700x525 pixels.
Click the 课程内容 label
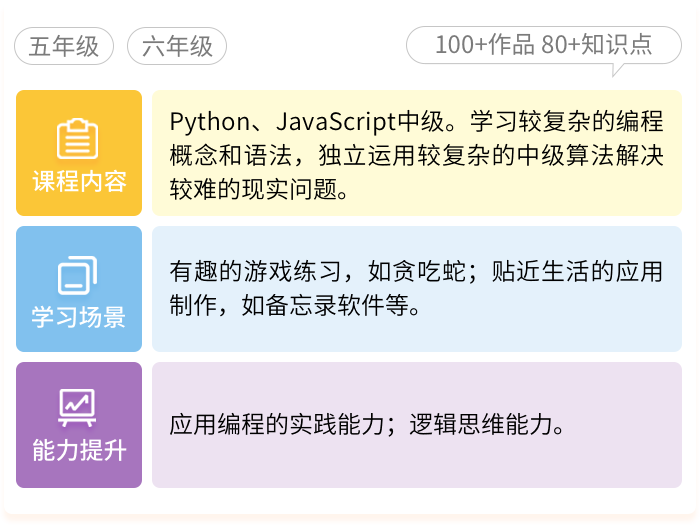(78, 183)
